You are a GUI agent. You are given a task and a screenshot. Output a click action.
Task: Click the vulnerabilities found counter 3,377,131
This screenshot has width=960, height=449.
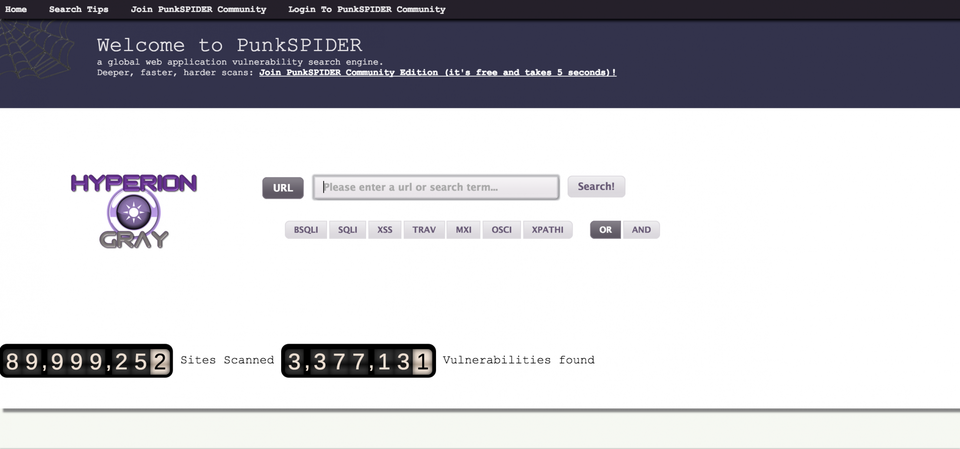coord(358,361)
